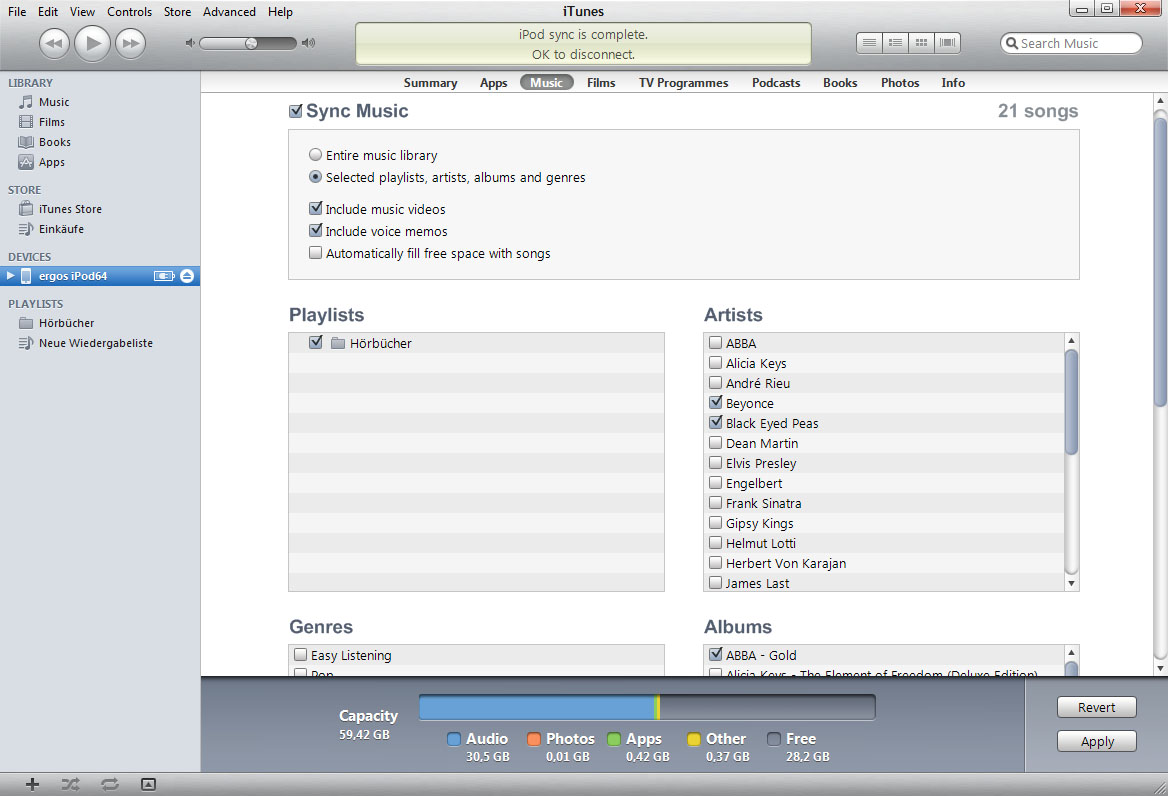Open the View menu

click(x=83, y=12)
